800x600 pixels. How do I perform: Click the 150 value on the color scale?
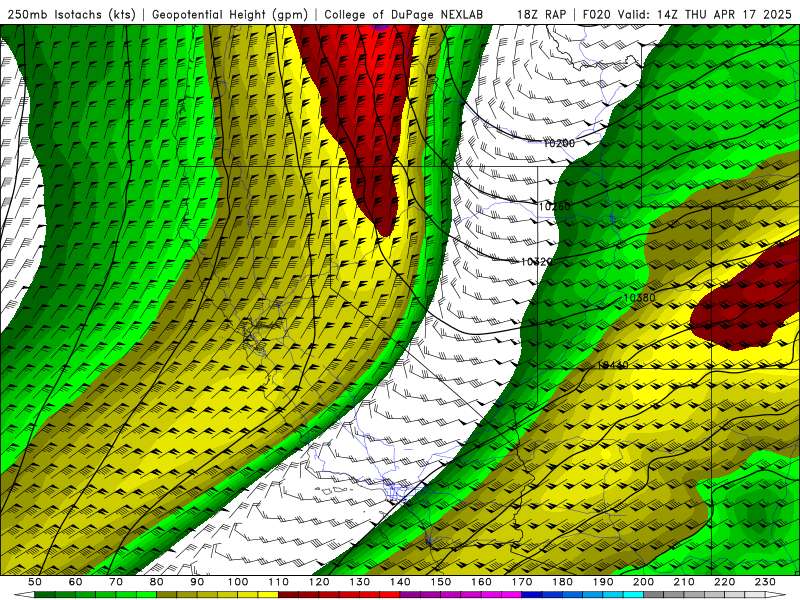[441, 582]
